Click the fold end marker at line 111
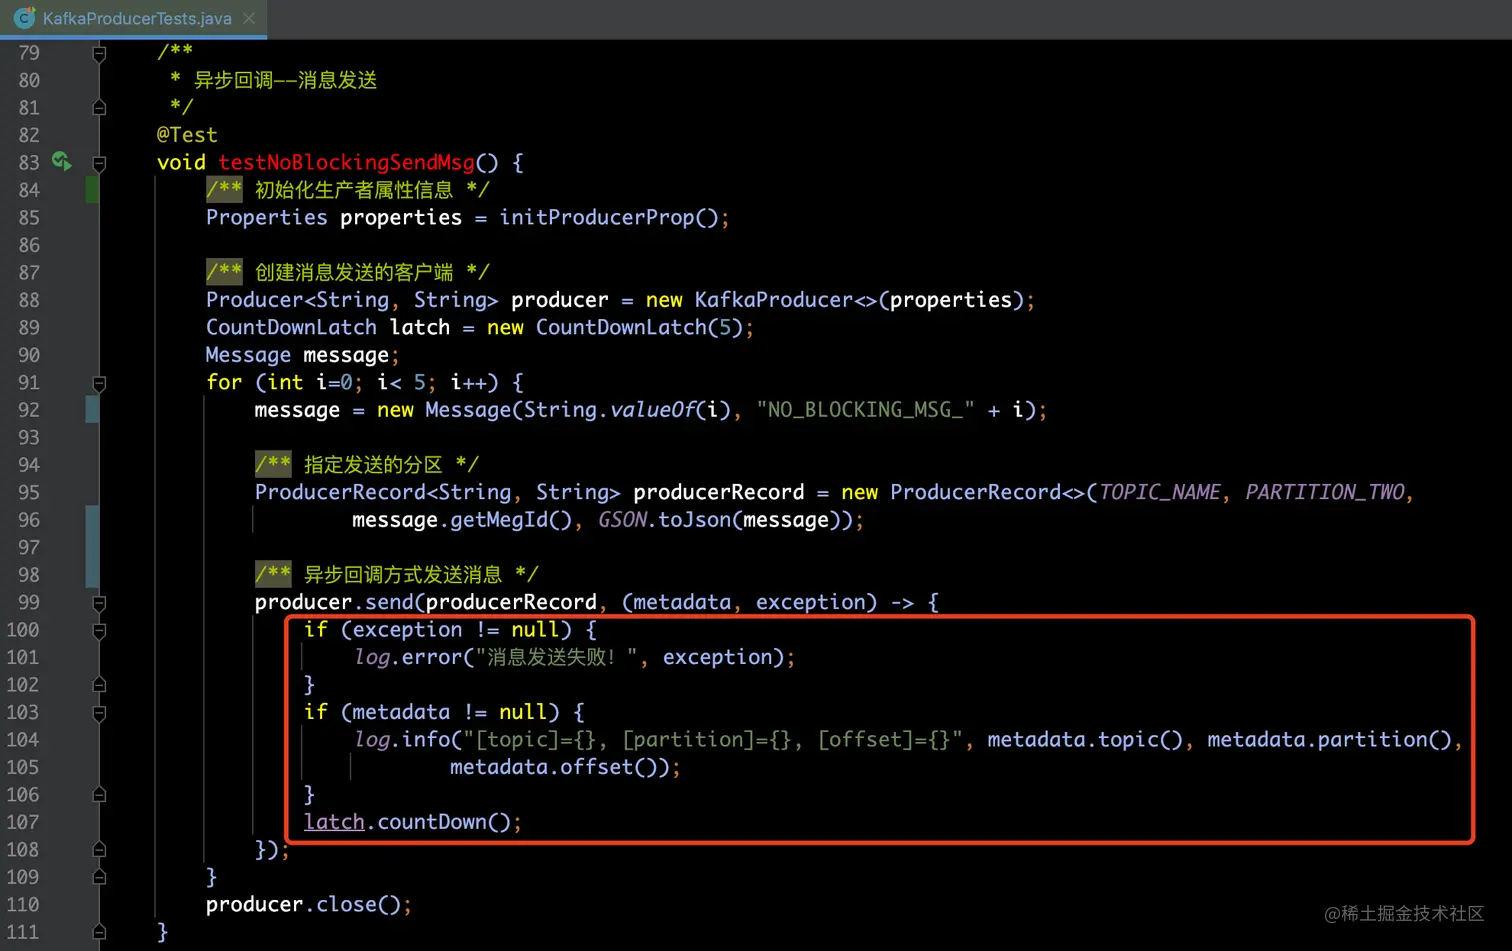This screenshot has width=1512, height=951. [99, 932]
